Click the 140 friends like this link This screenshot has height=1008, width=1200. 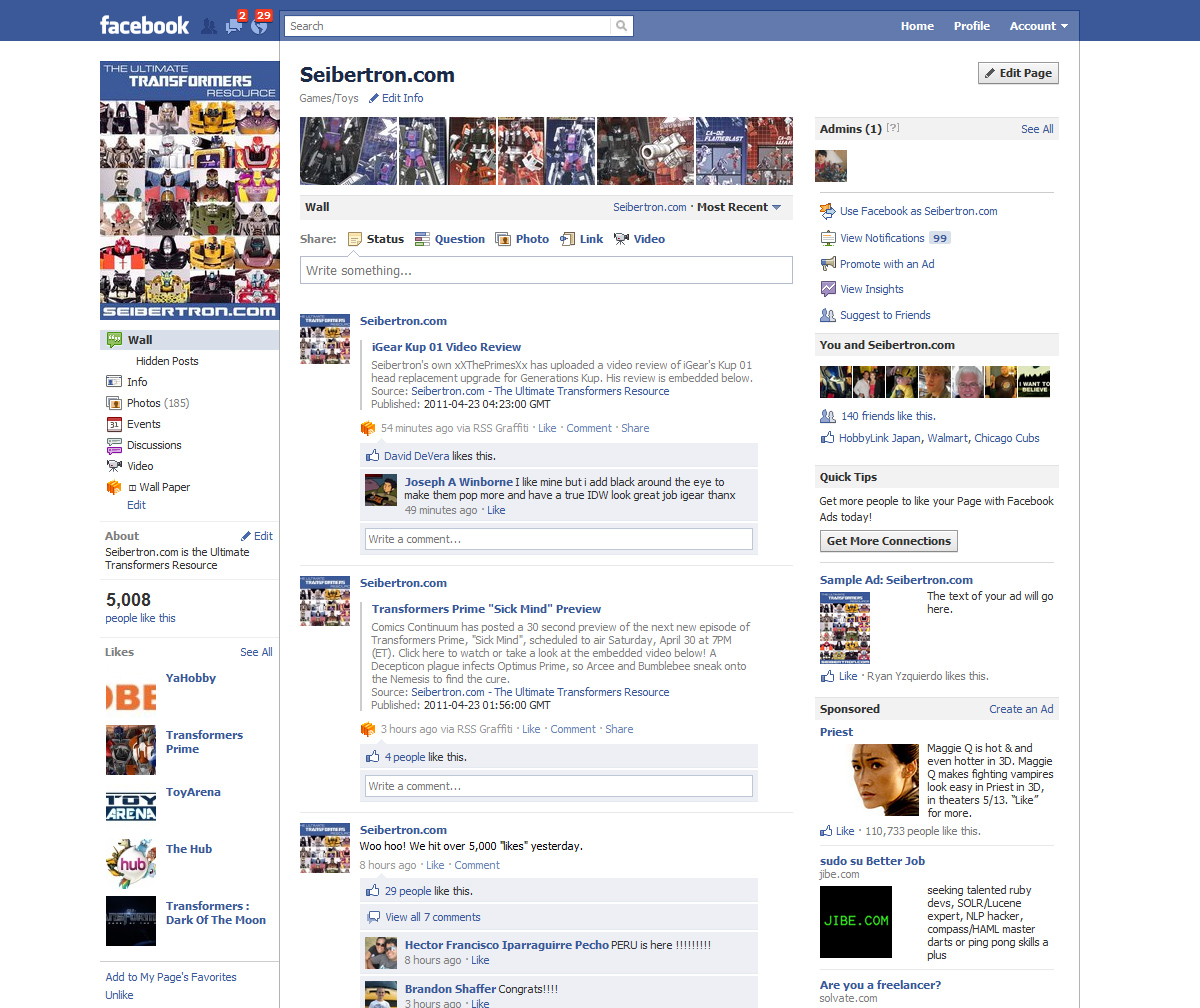888,416
